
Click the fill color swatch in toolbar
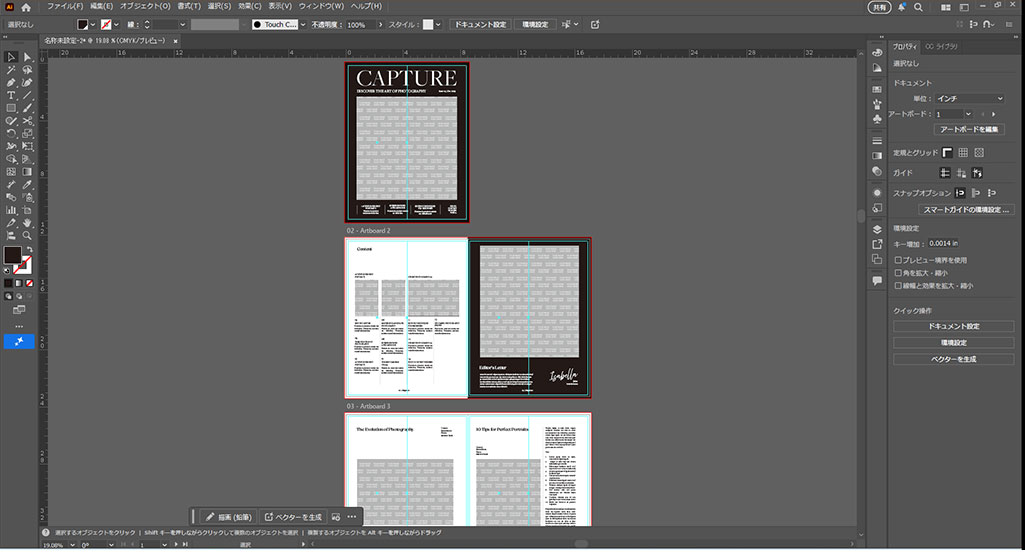coord(12,255)
